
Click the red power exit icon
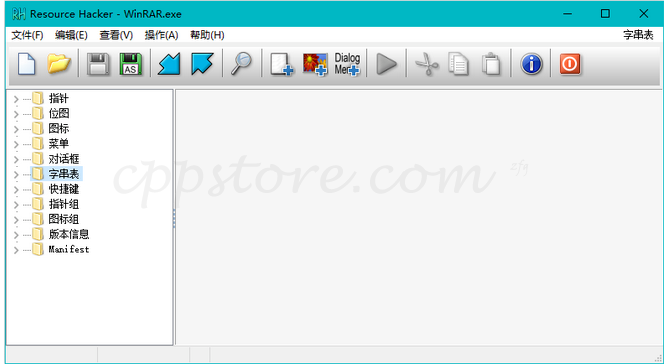coord(570,64)
